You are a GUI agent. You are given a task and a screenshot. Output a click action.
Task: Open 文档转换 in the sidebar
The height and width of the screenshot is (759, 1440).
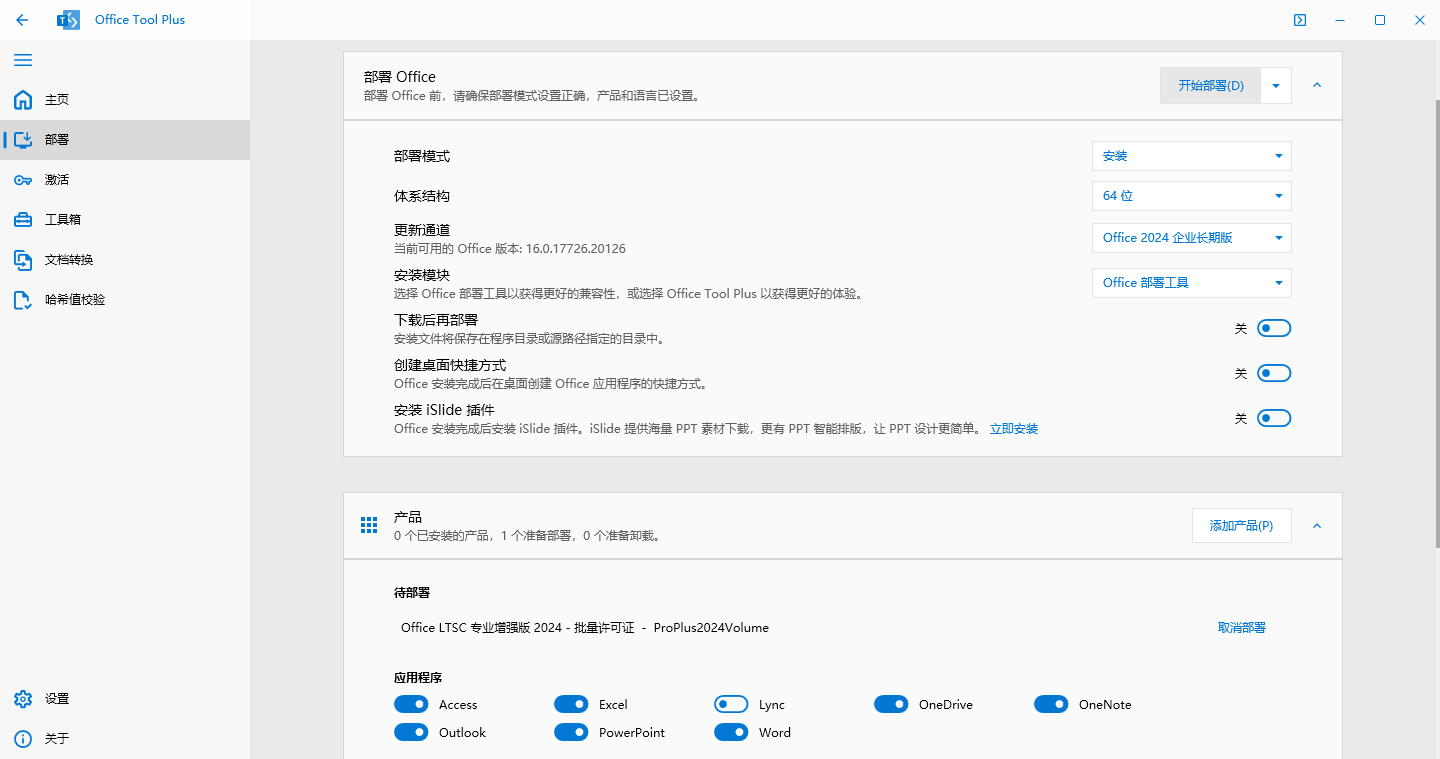(125, 260)
